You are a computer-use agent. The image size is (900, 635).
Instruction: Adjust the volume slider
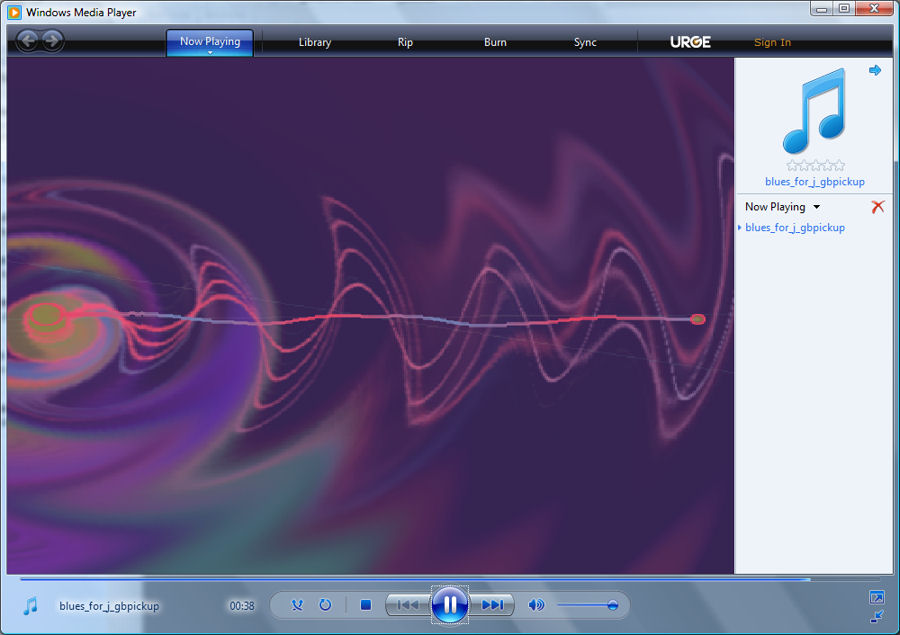[587, 605]
